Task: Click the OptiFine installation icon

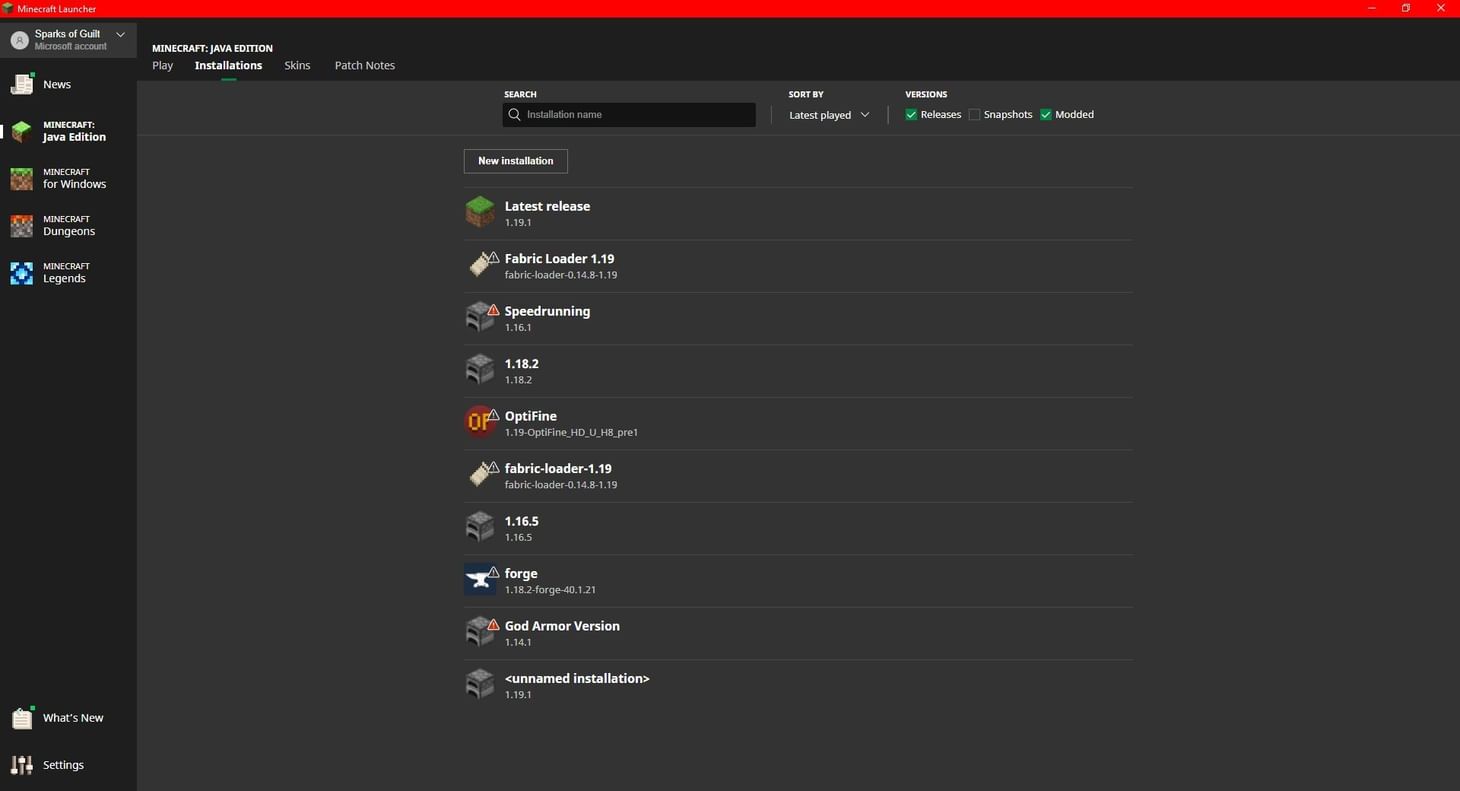Action: [480, 421]
